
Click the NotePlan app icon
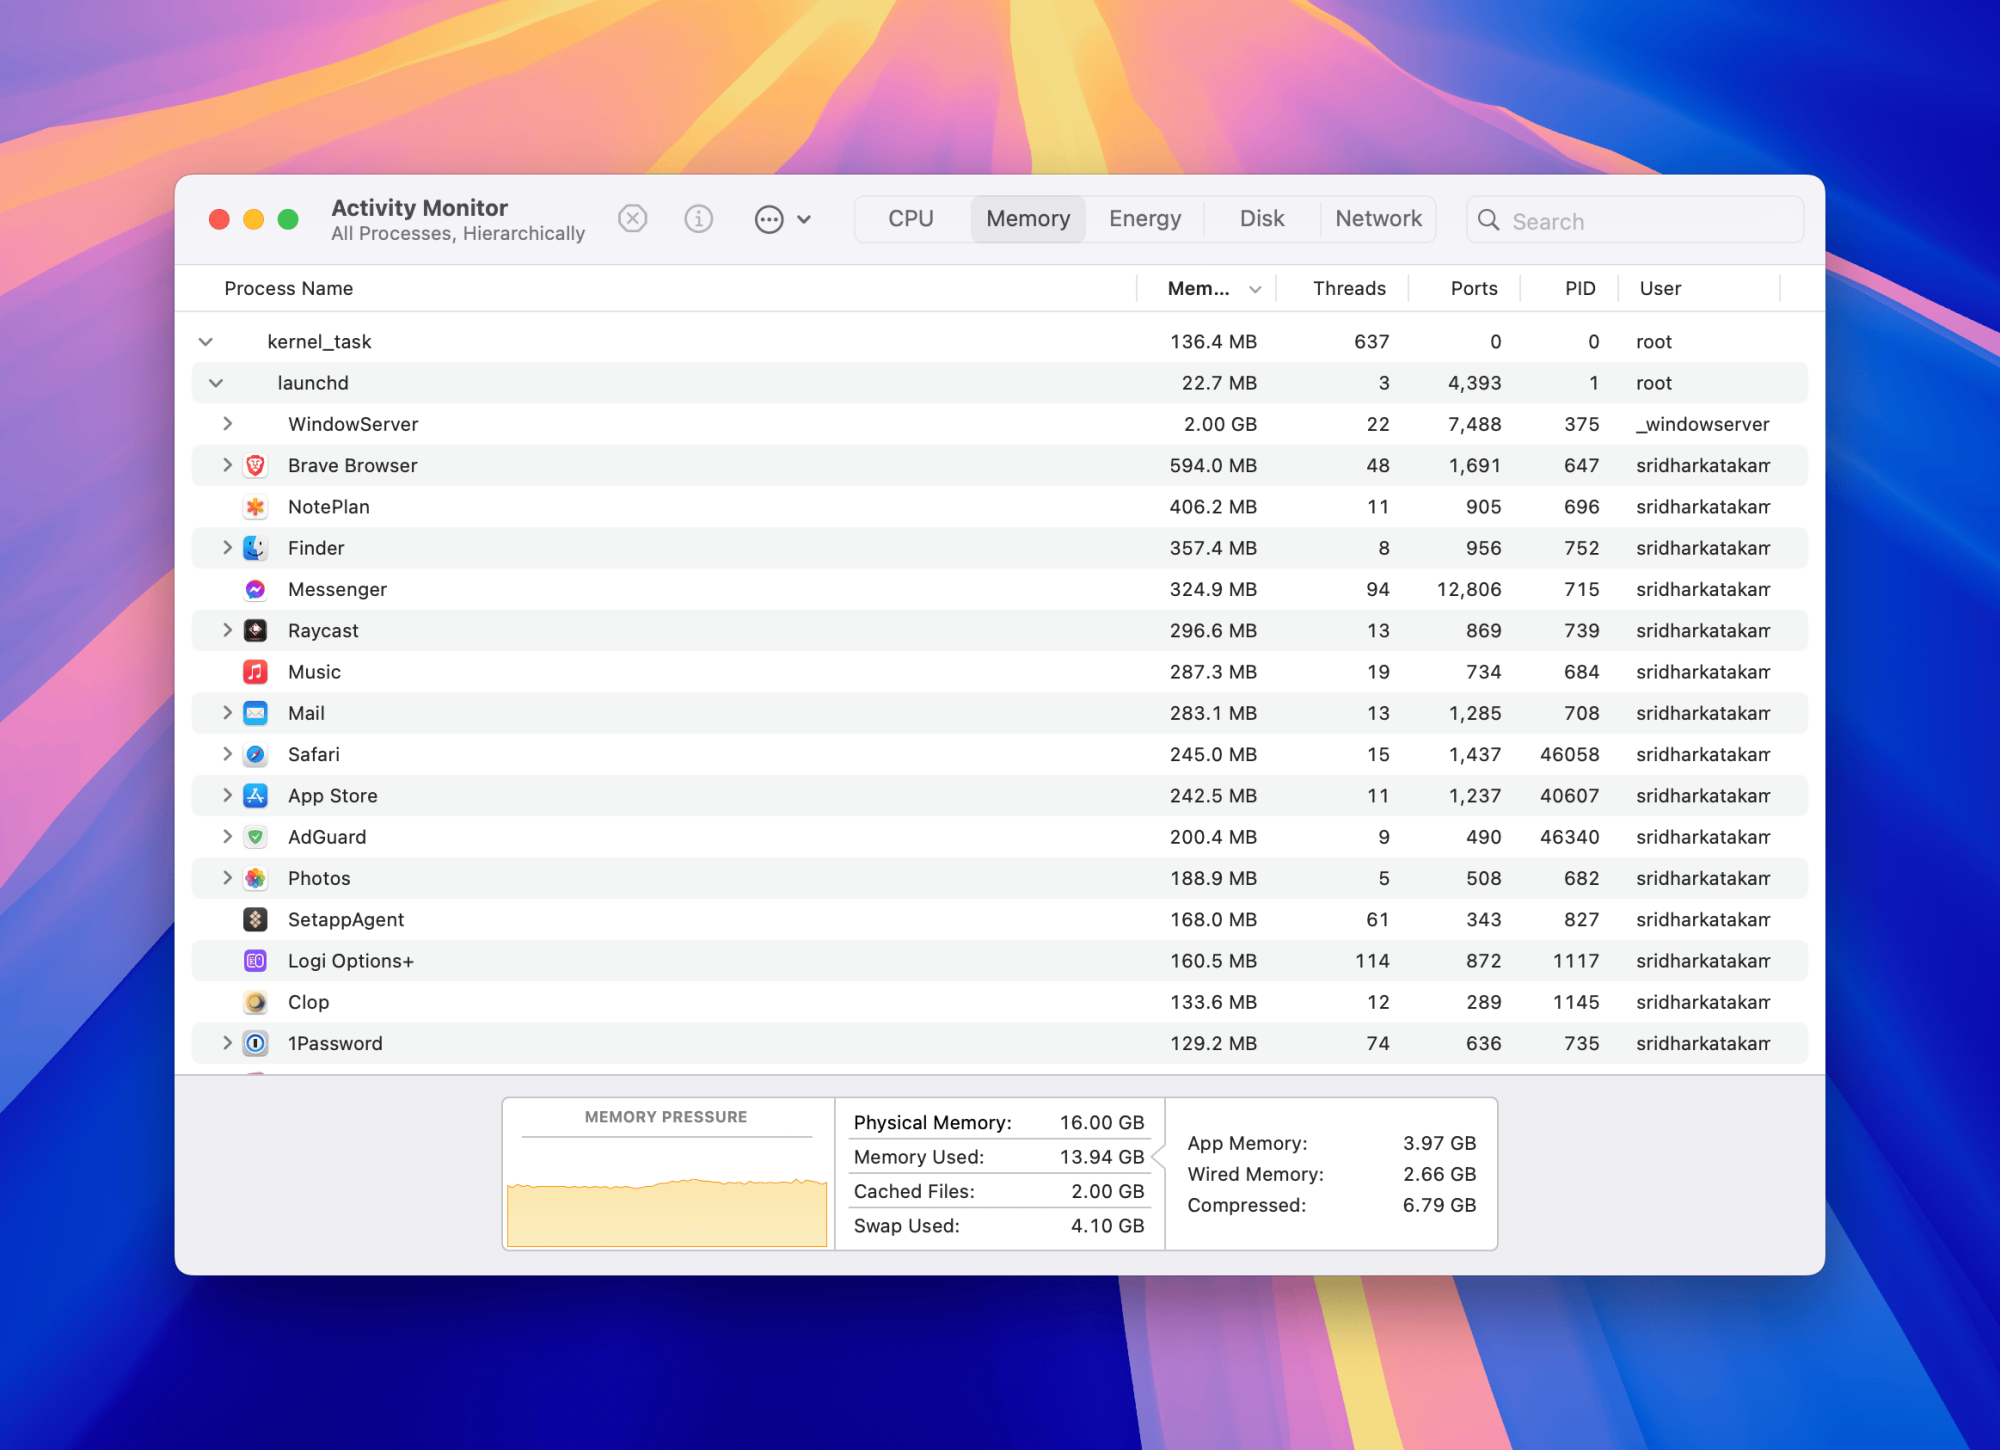tap(256, 507)
